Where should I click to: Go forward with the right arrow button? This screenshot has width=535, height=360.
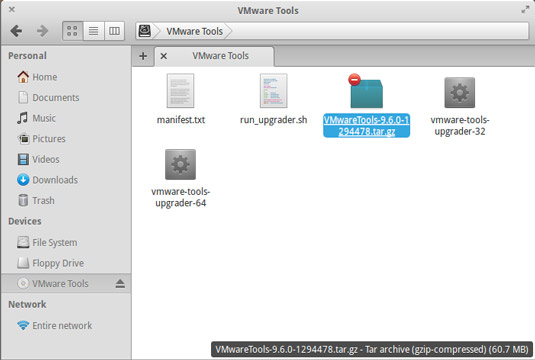click(x=42, y=31)
